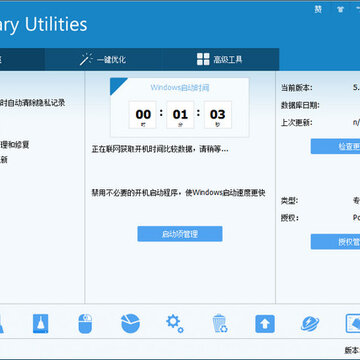This screenshot has height=360, width=360.
Task: Click the 当前版本 label
Action: click(x=297, y=88)
